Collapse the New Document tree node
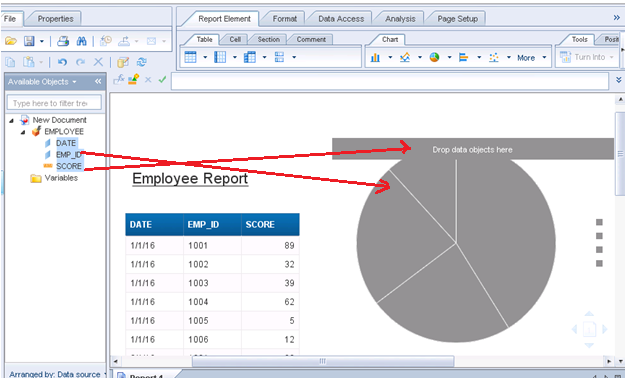This screenshot has width=628, height=380. pos(11,121)
